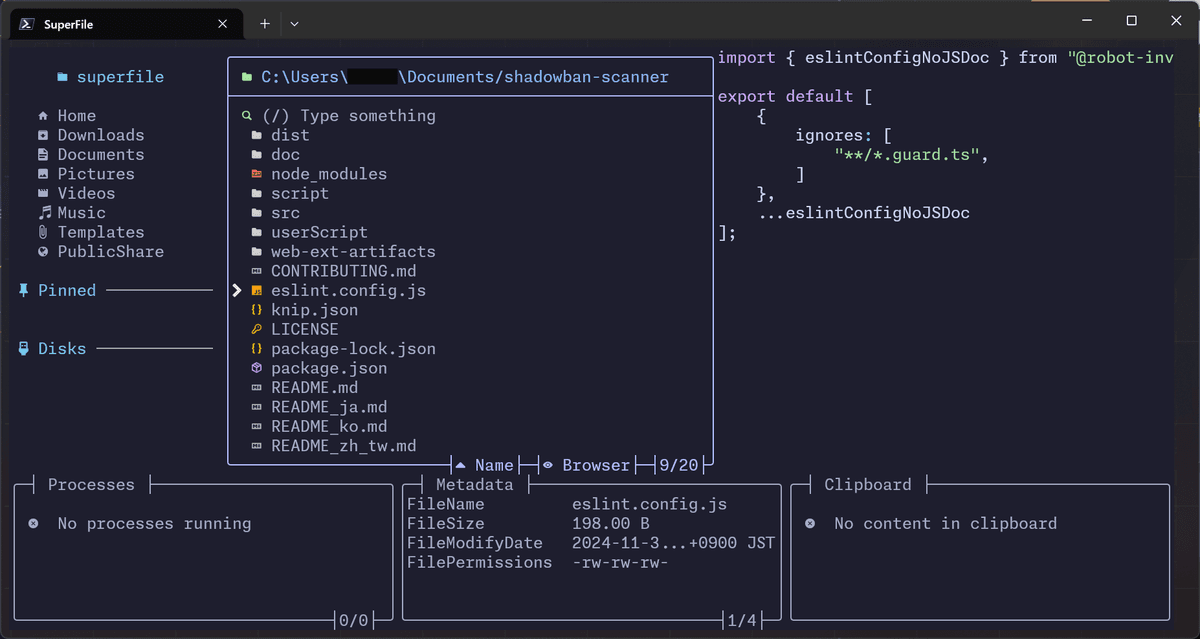
Task: Toggle the Browser eye indicator
Action: (548, 465)
